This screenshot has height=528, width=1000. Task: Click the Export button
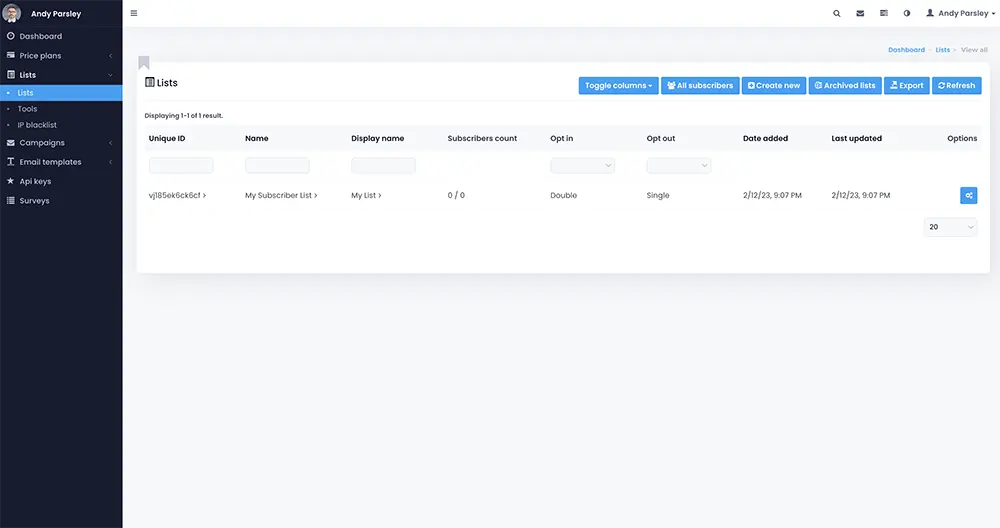coord(907,85)
